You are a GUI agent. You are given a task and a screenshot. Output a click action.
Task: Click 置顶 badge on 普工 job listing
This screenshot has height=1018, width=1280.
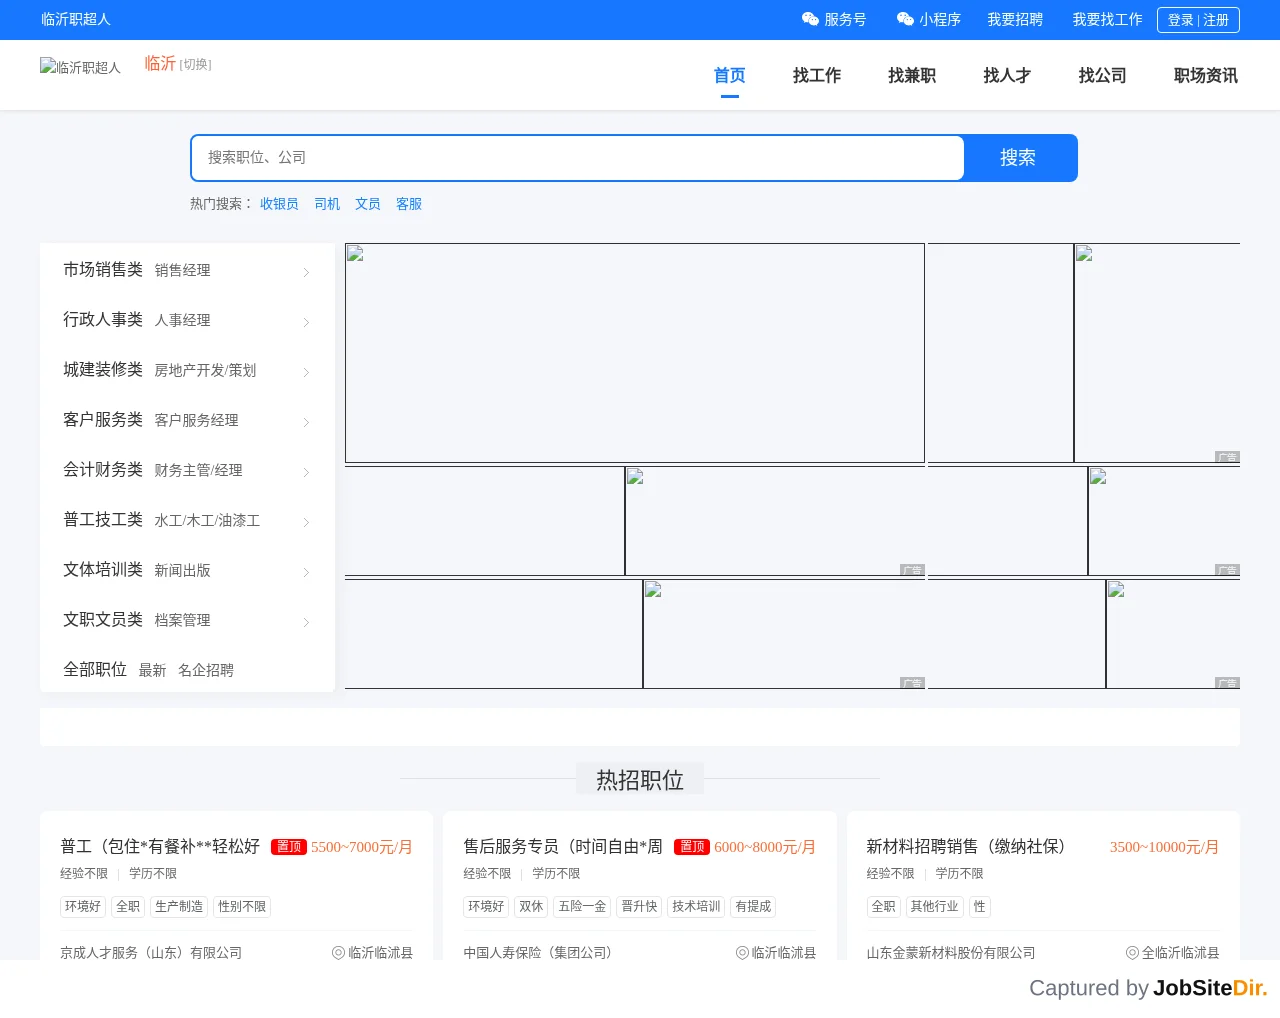pyautogui.click(x=289, y=847)
